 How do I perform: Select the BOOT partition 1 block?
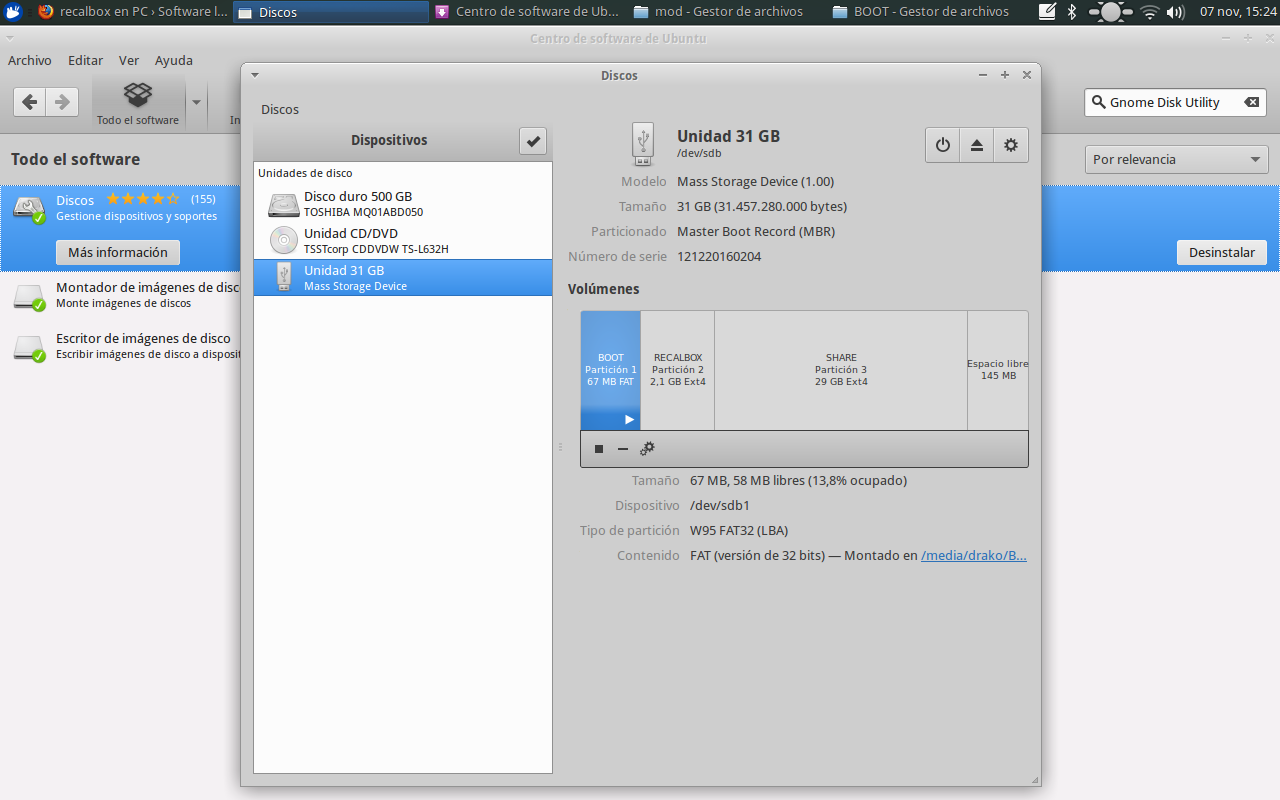coord(611,370)
